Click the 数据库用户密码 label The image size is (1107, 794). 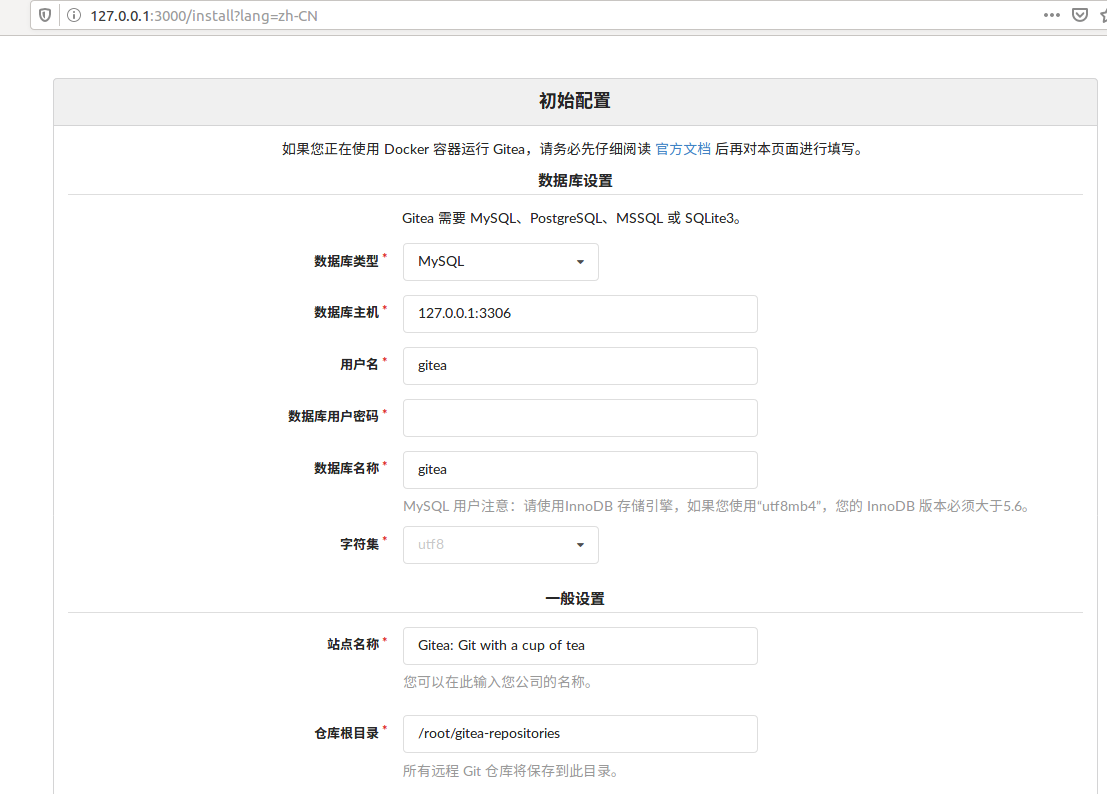tap(333, 416)
